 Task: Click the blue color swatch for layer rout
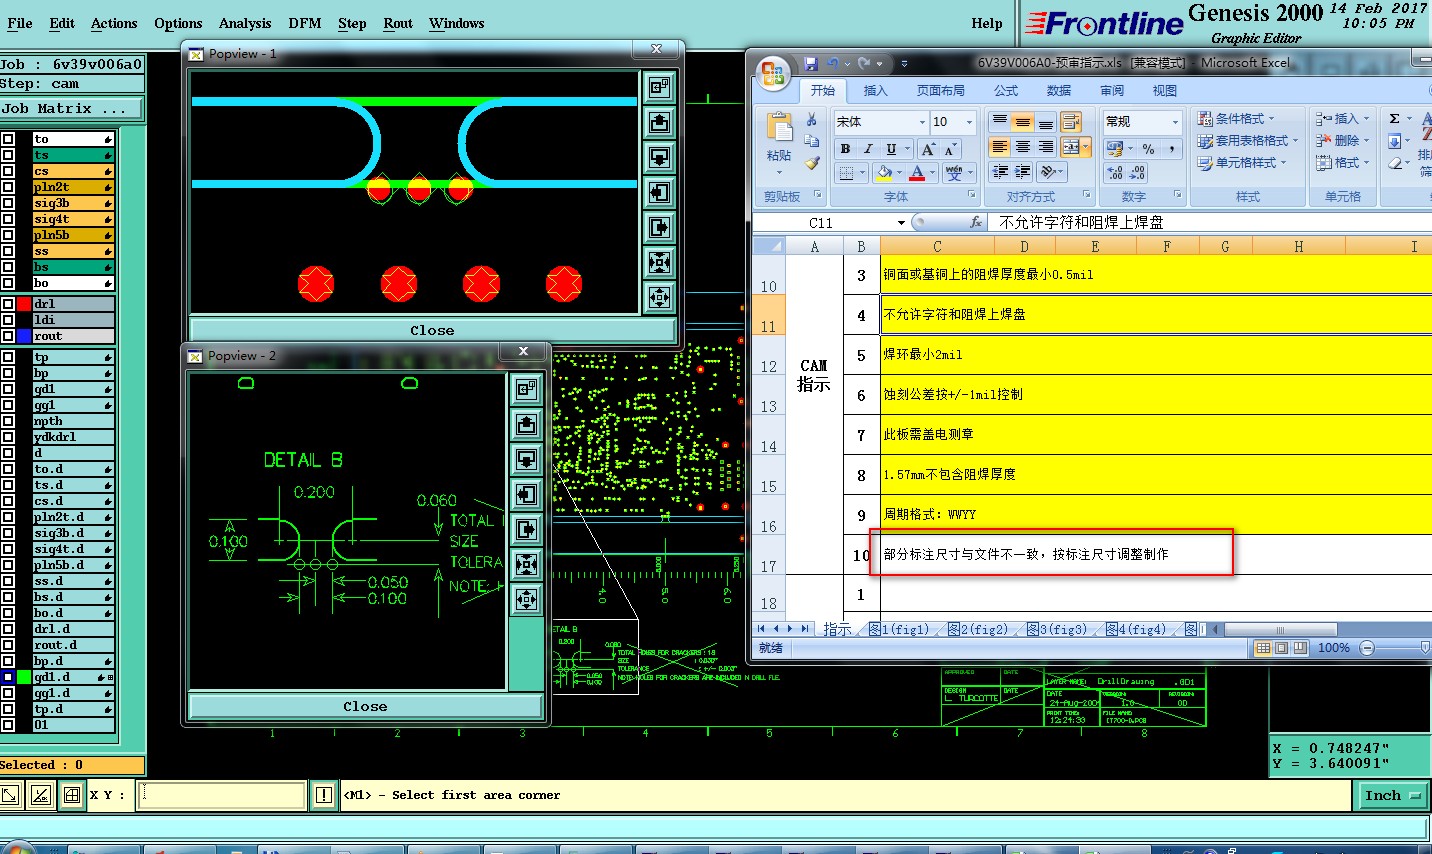pos(24,336)
